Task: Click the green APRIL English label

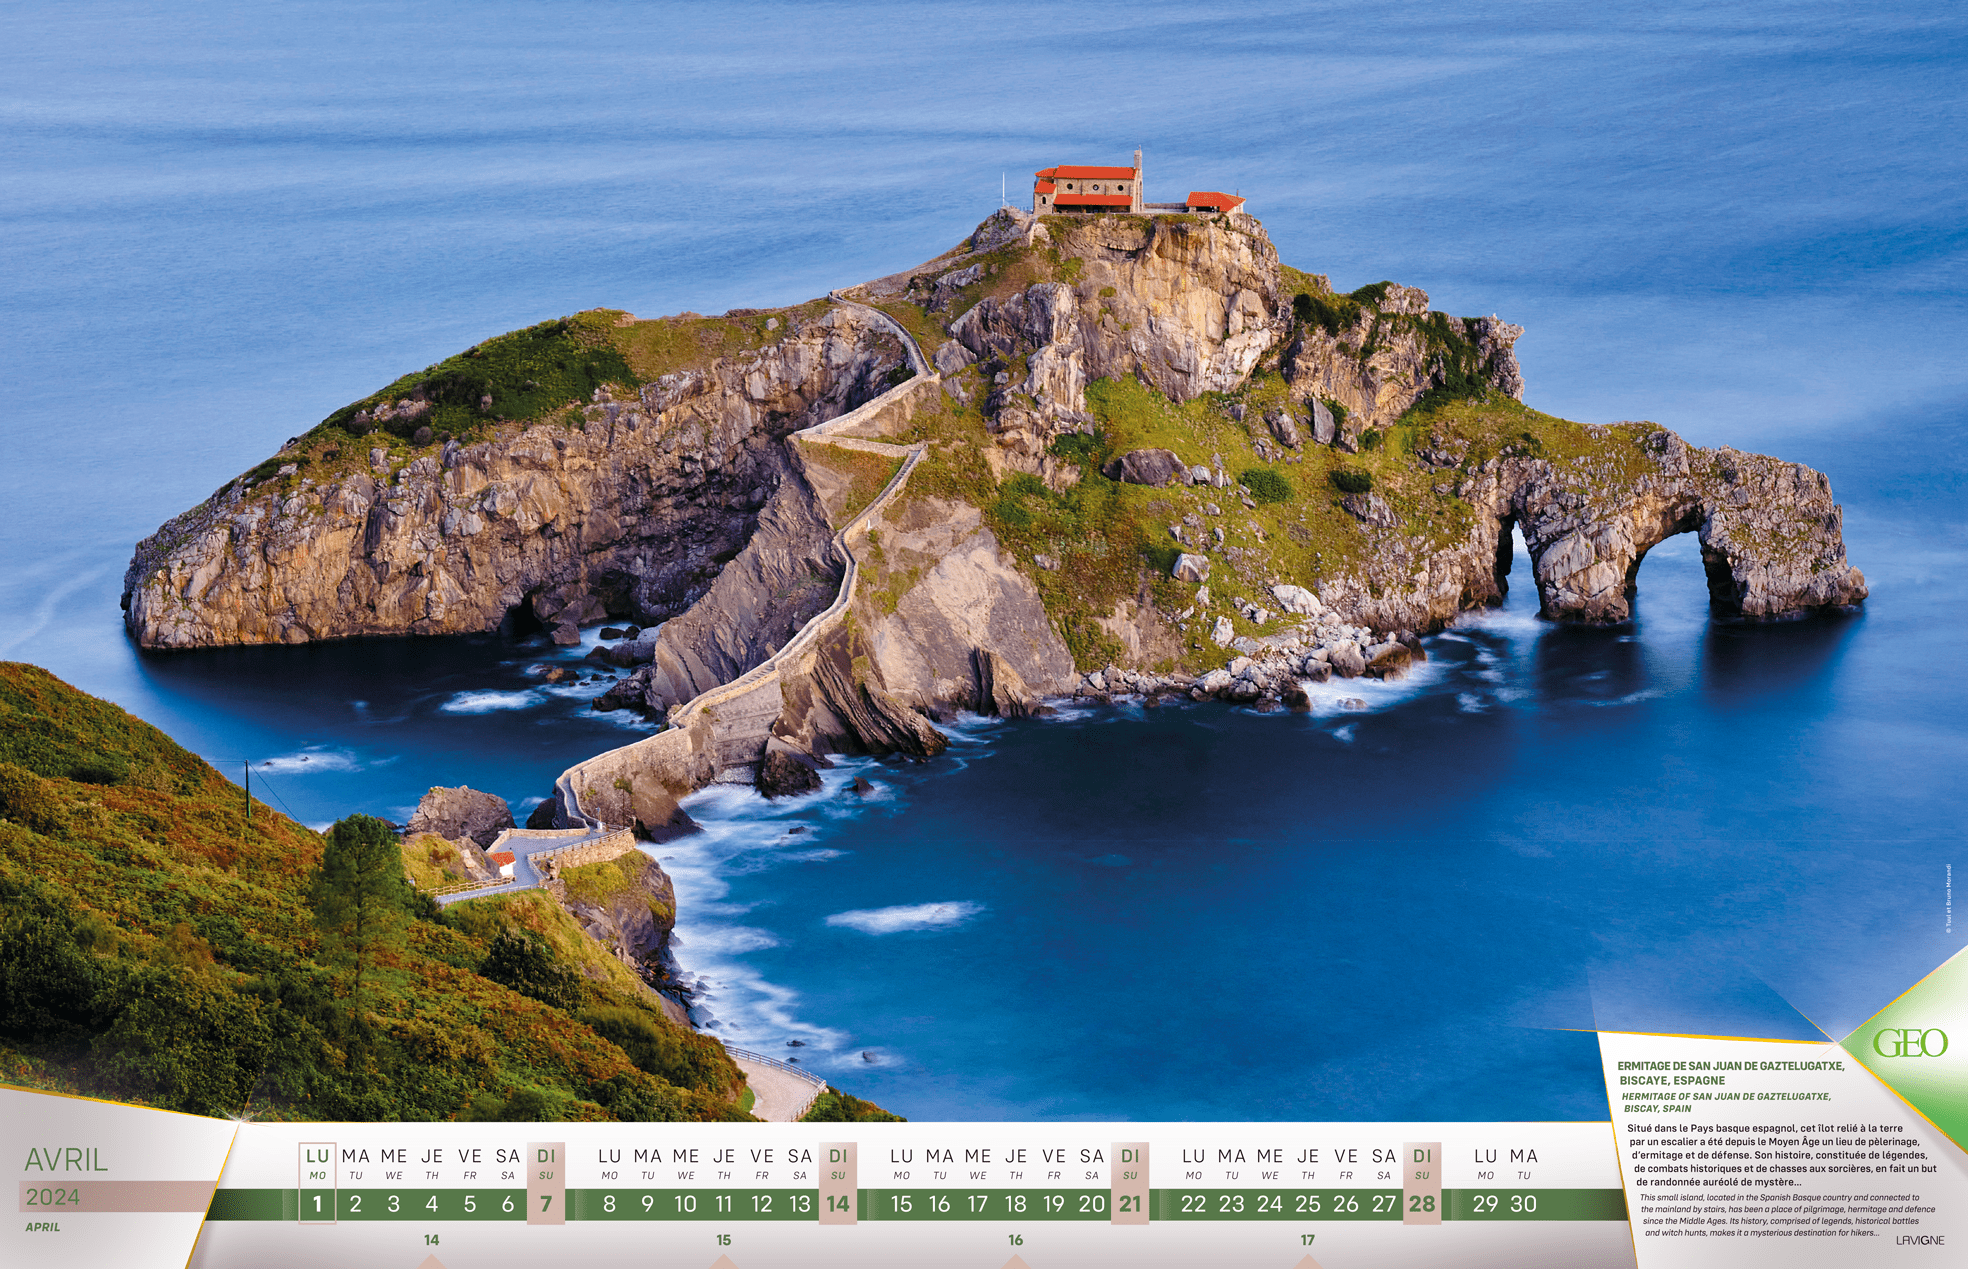Action: pos(43,1227)
